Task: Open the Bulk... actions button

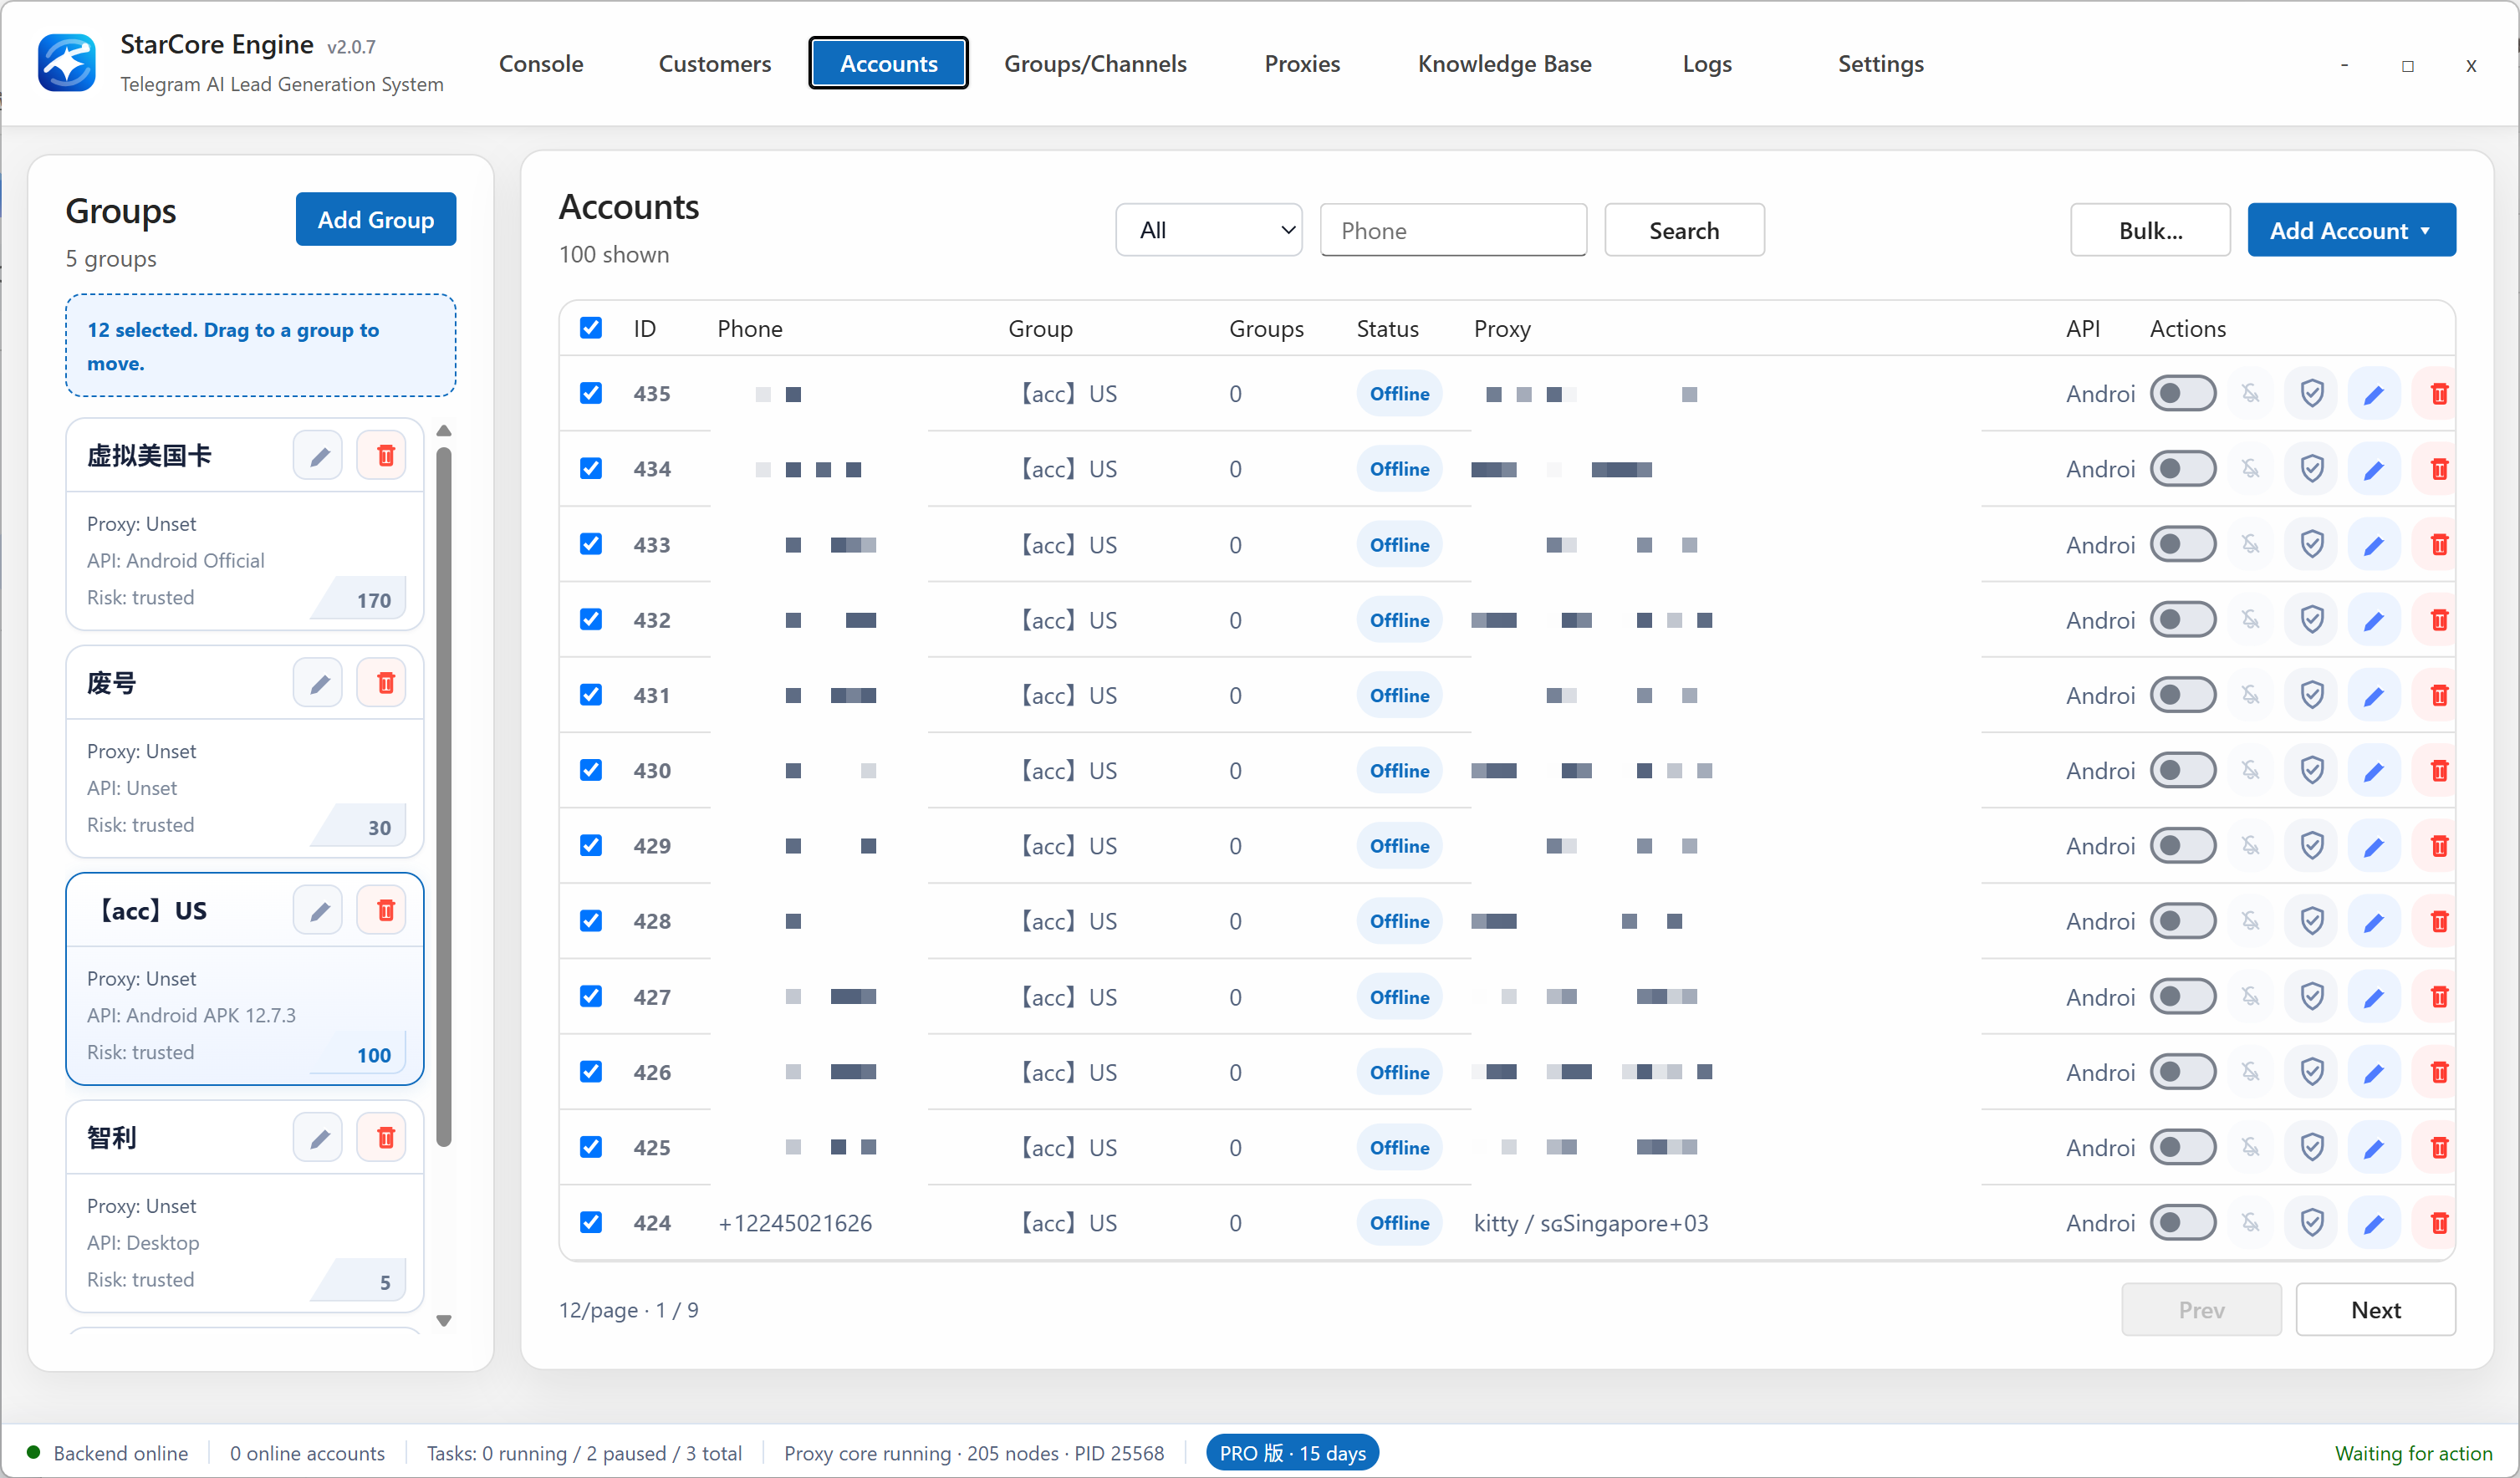Action: (2150, 230)
